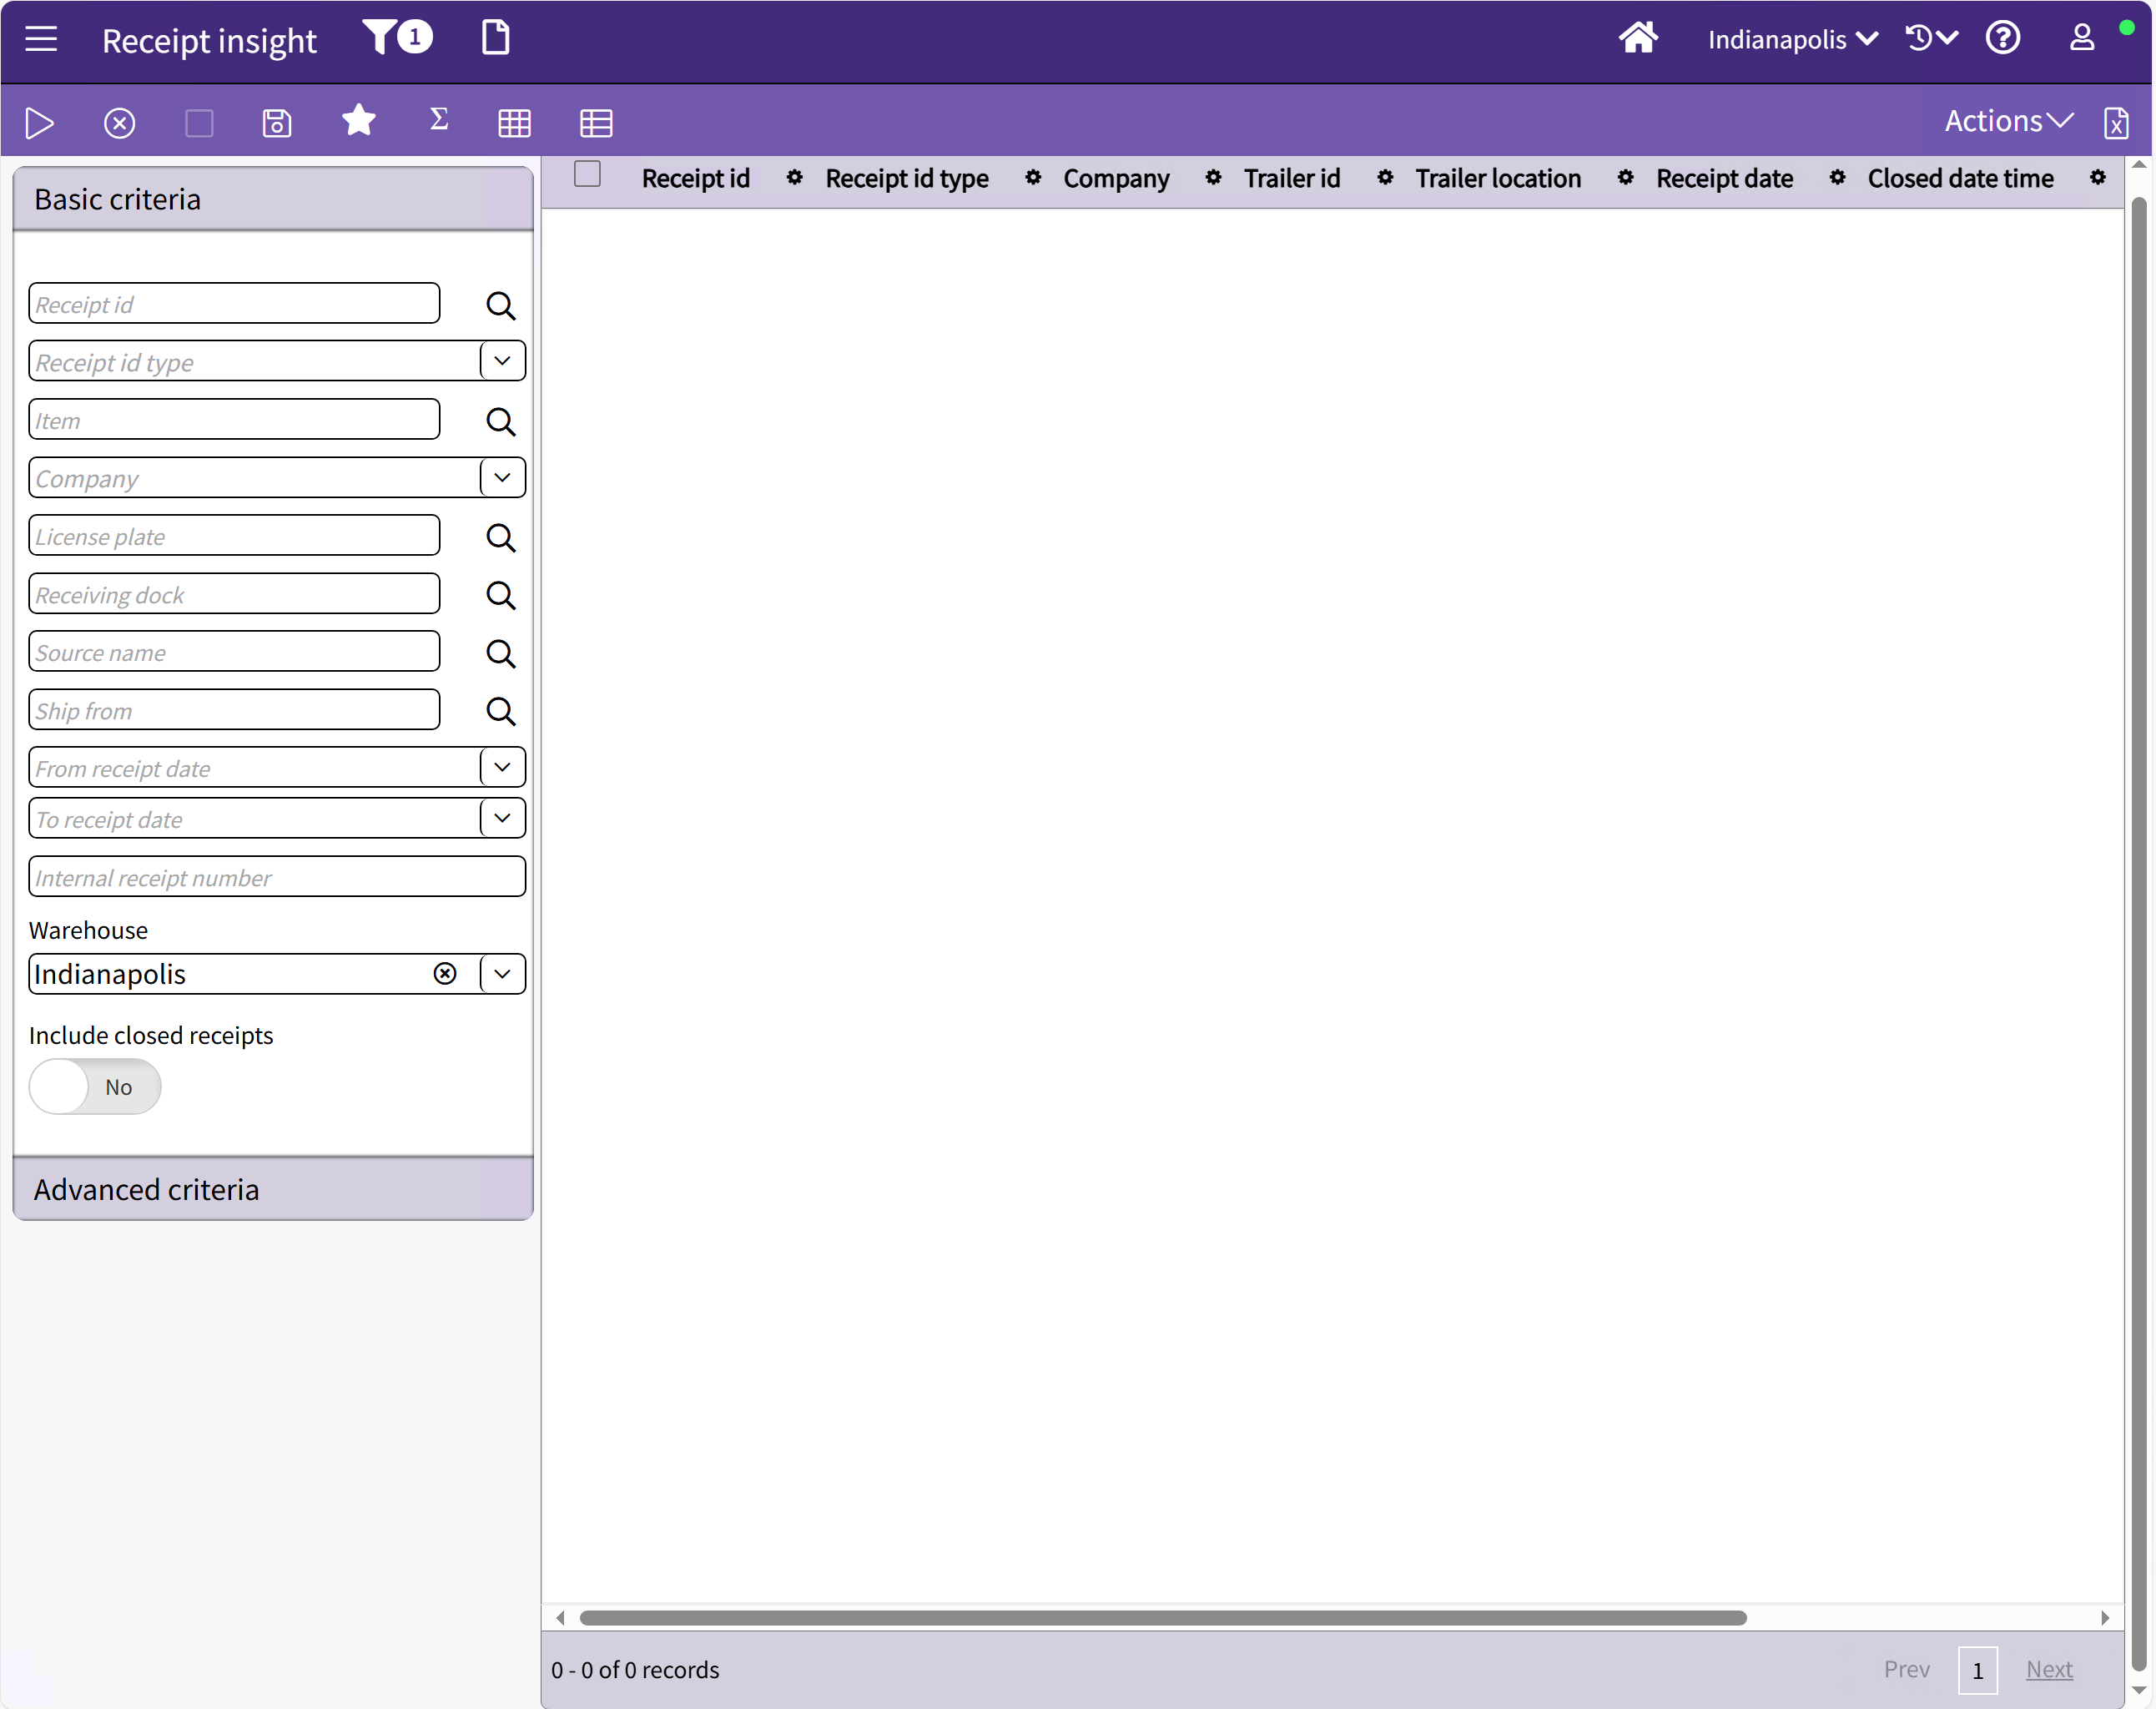Check the select-all checkbox in grid header
Image resolution: width=2156 pixels, height=1709 pixels.
click(587, 175)
